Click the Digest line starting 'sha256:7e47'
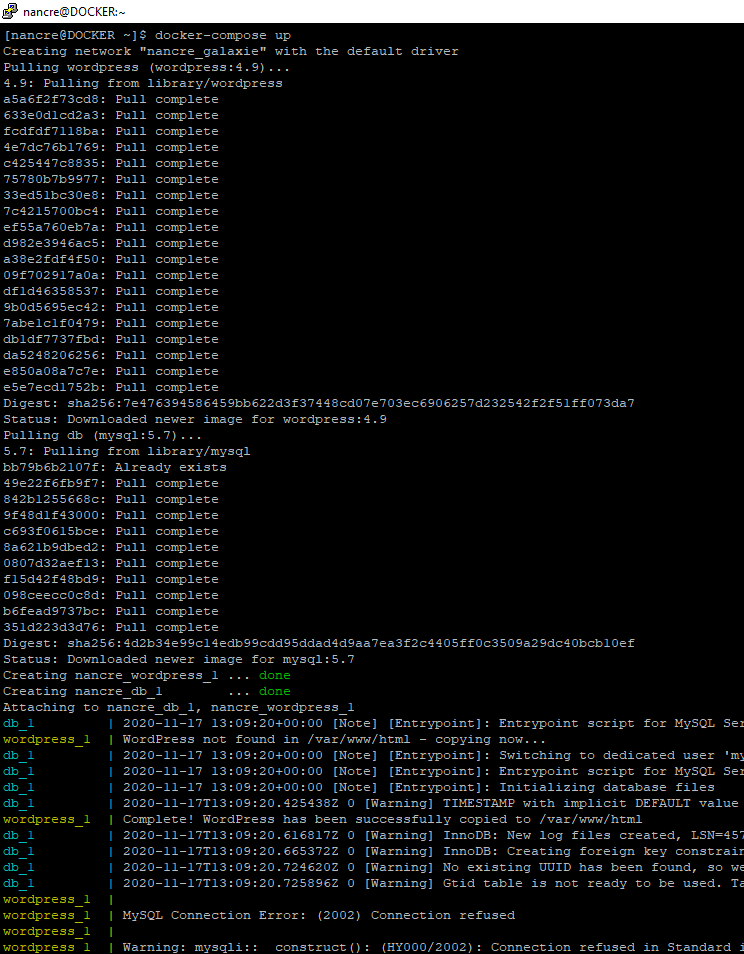 [x=319, y=403]
